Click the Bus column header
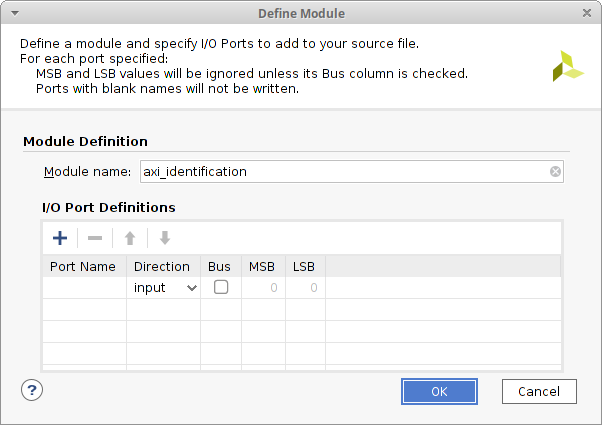Image resolution: width=602 pixels, height=425 pixels. 220,266
